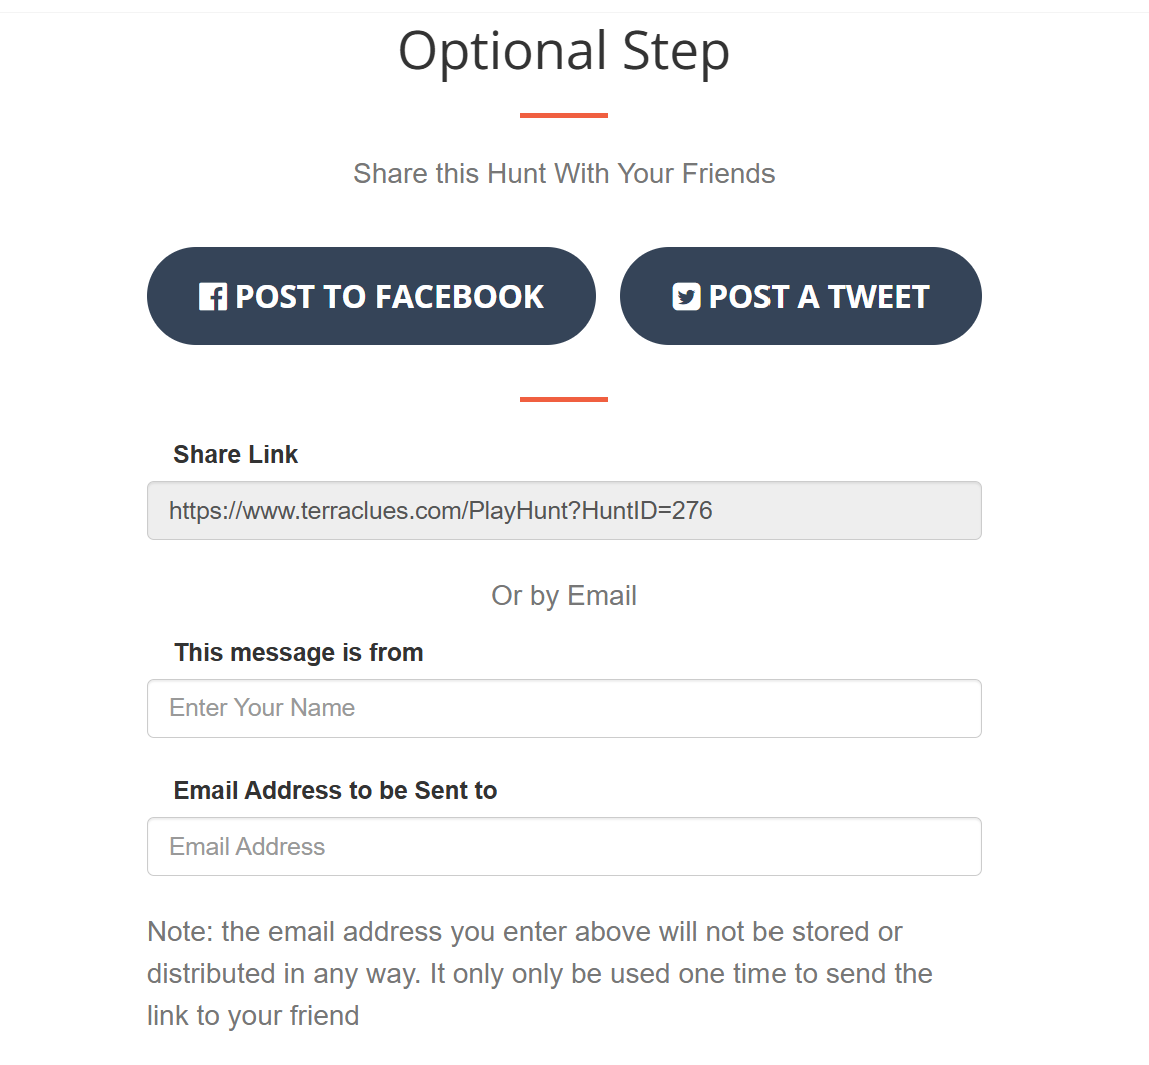The height and width of the screenshot is (1065, 1149).
Task: Click the Twitter bird icon
Action: (x=686, y=297)
